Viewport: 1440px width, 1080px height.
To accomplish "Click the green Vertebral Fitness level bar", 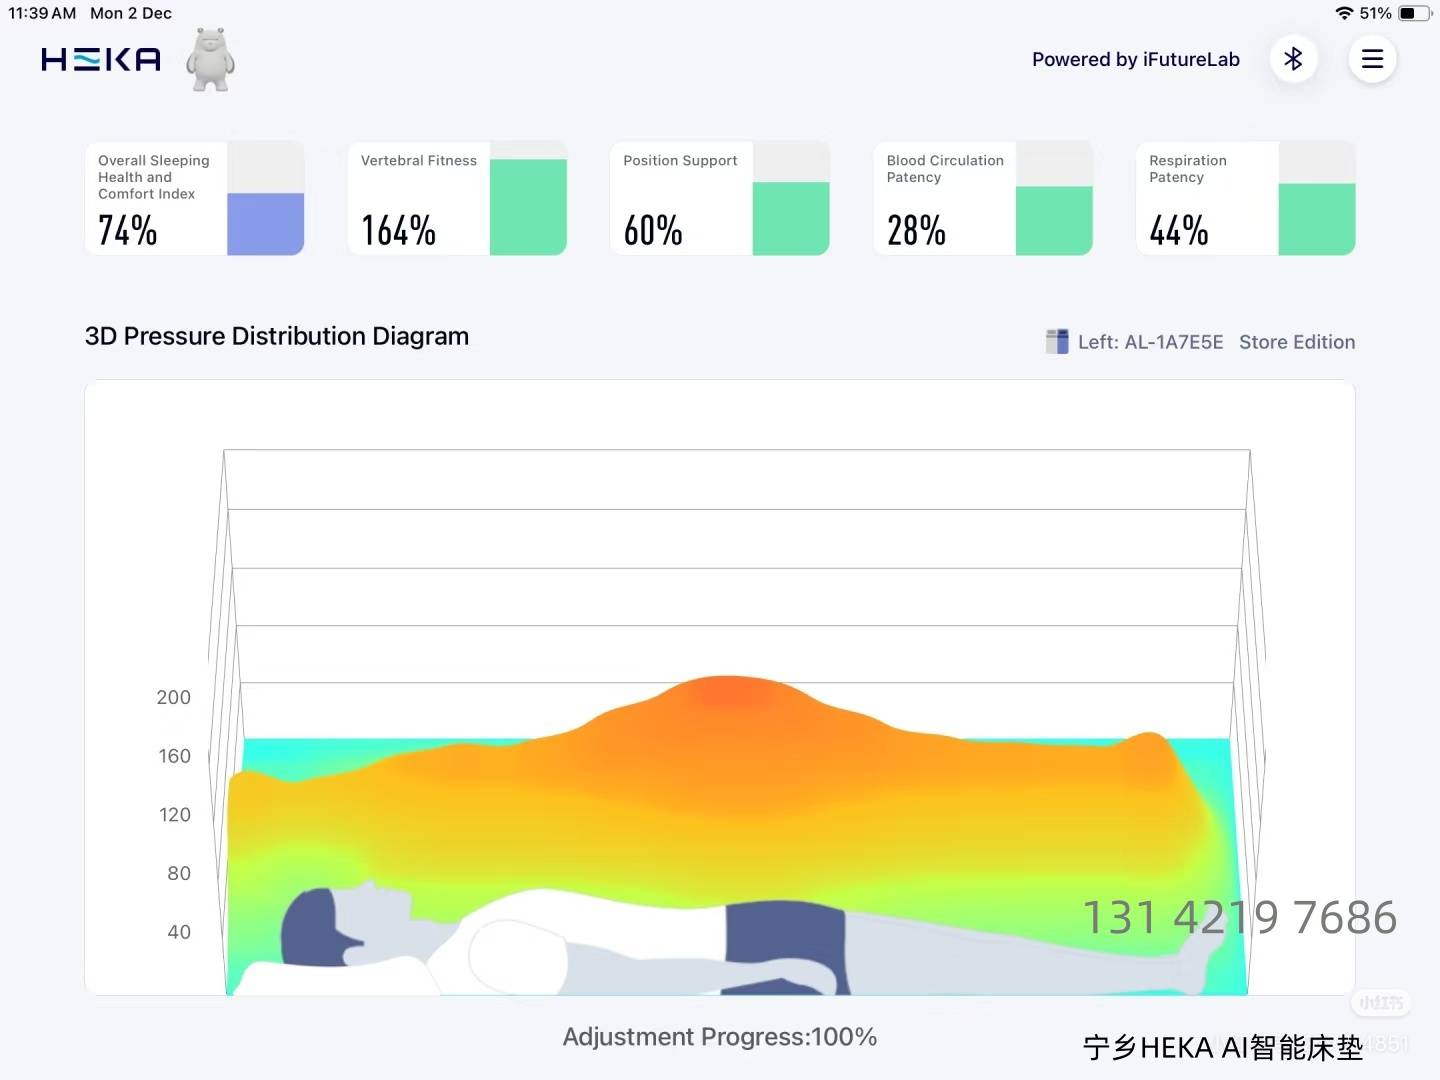I will click(528, 207).
